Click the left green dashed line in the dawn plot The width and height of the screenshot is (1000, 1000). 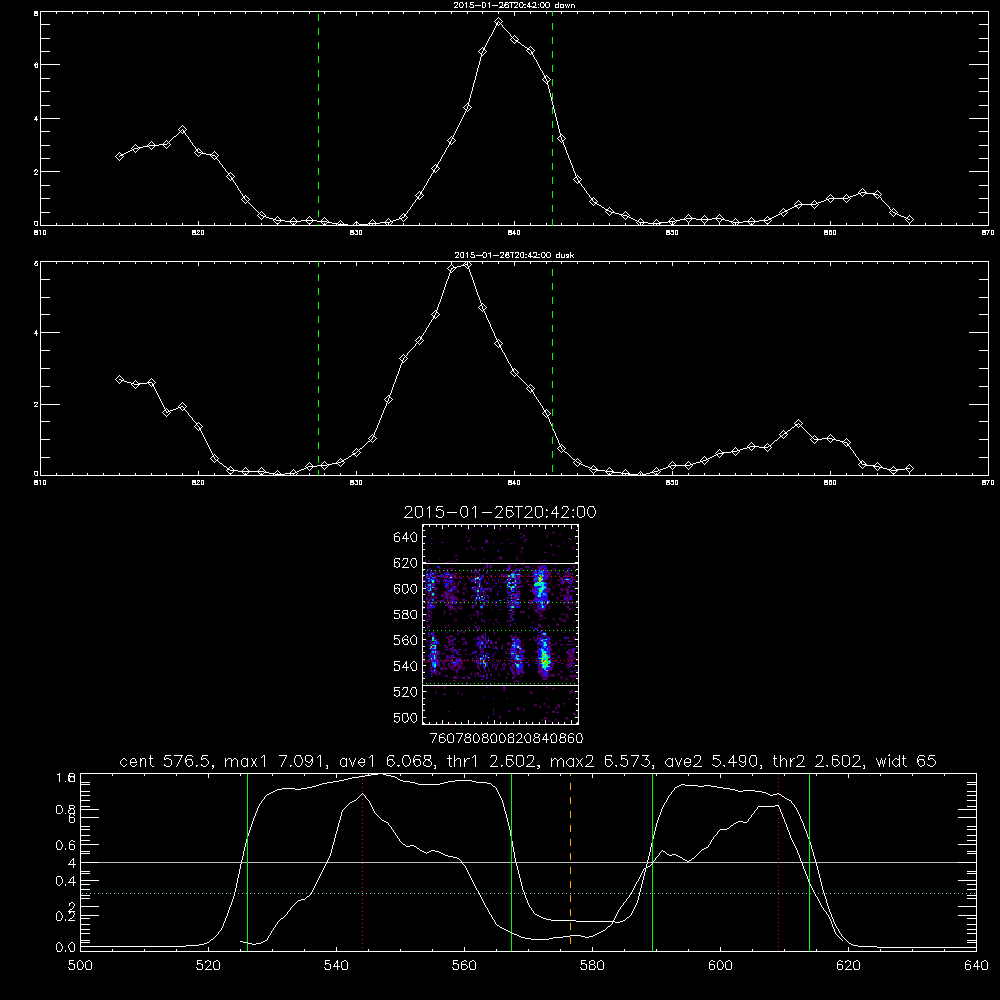coord(318,119)
